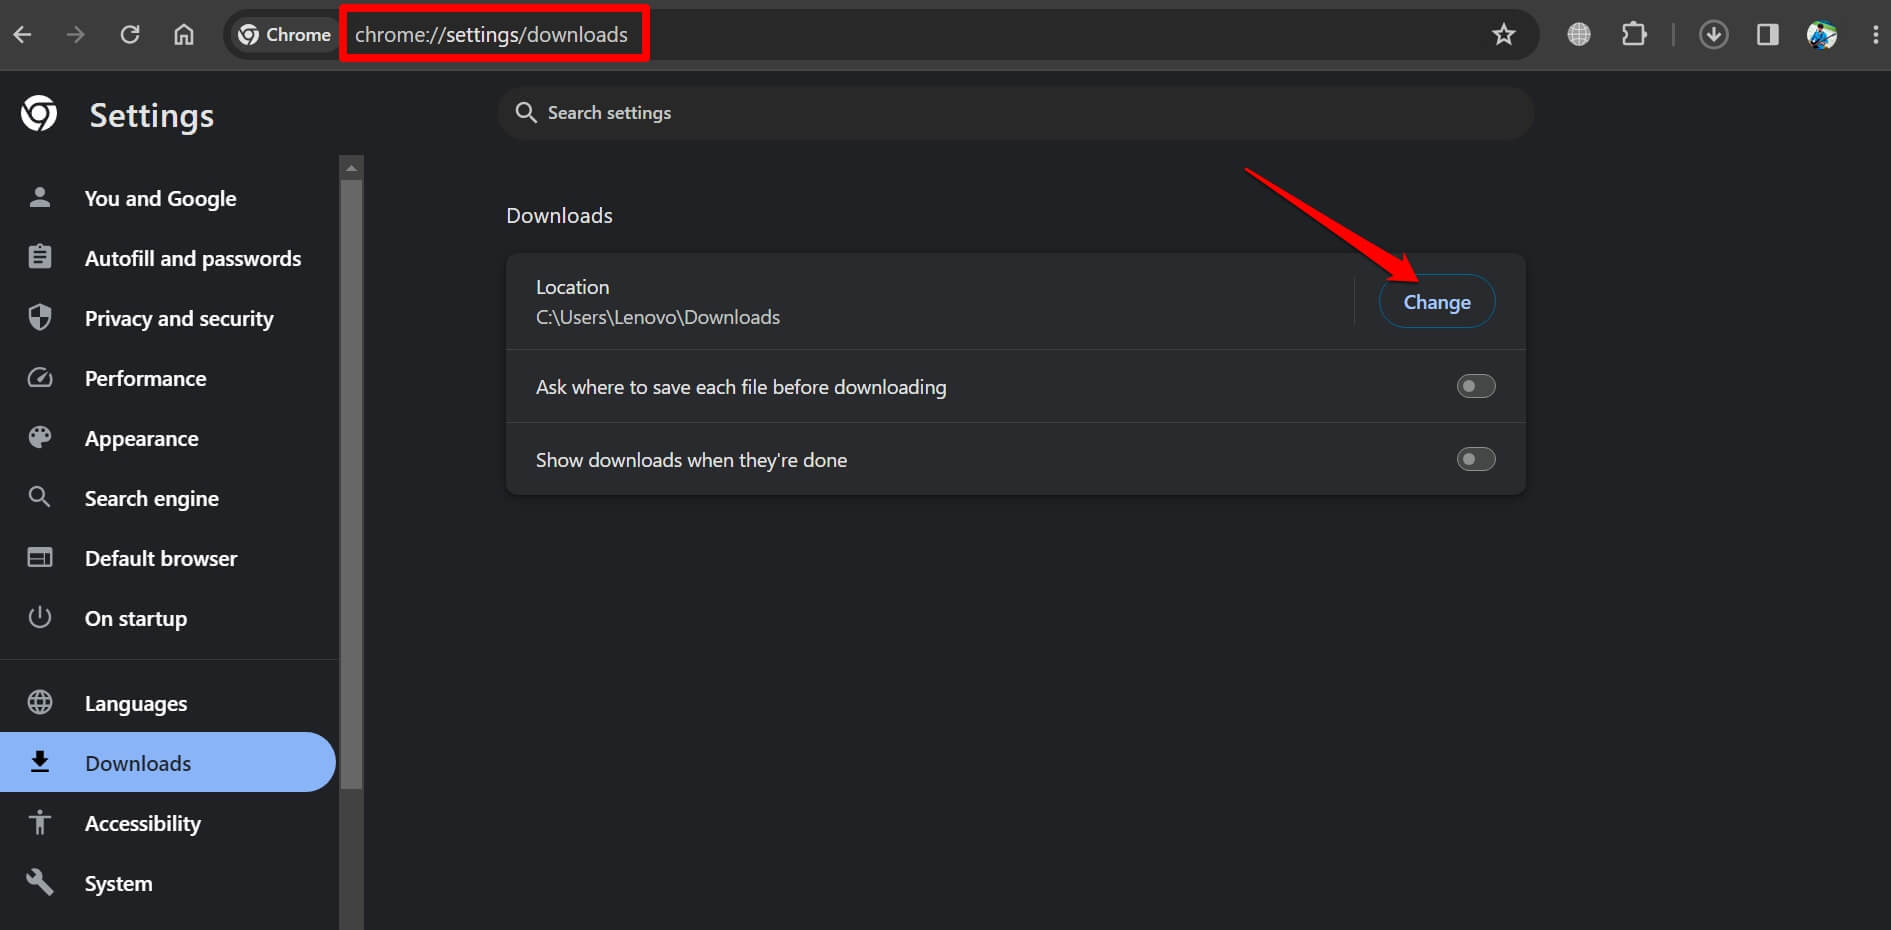The height and width of the screenshot is (930, 1891).
Task: Click the chrome://settings/downloads address bar
Action: 492,35
